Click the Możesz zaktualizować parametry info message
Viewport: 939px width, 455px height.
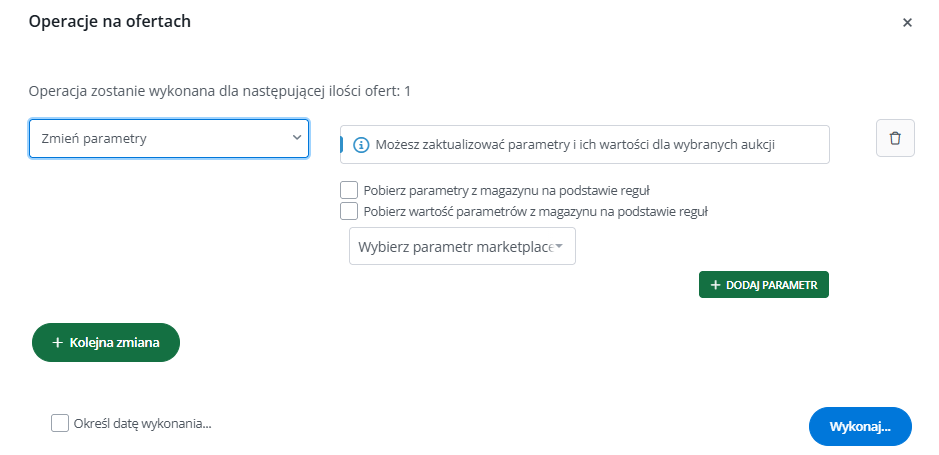577,144
